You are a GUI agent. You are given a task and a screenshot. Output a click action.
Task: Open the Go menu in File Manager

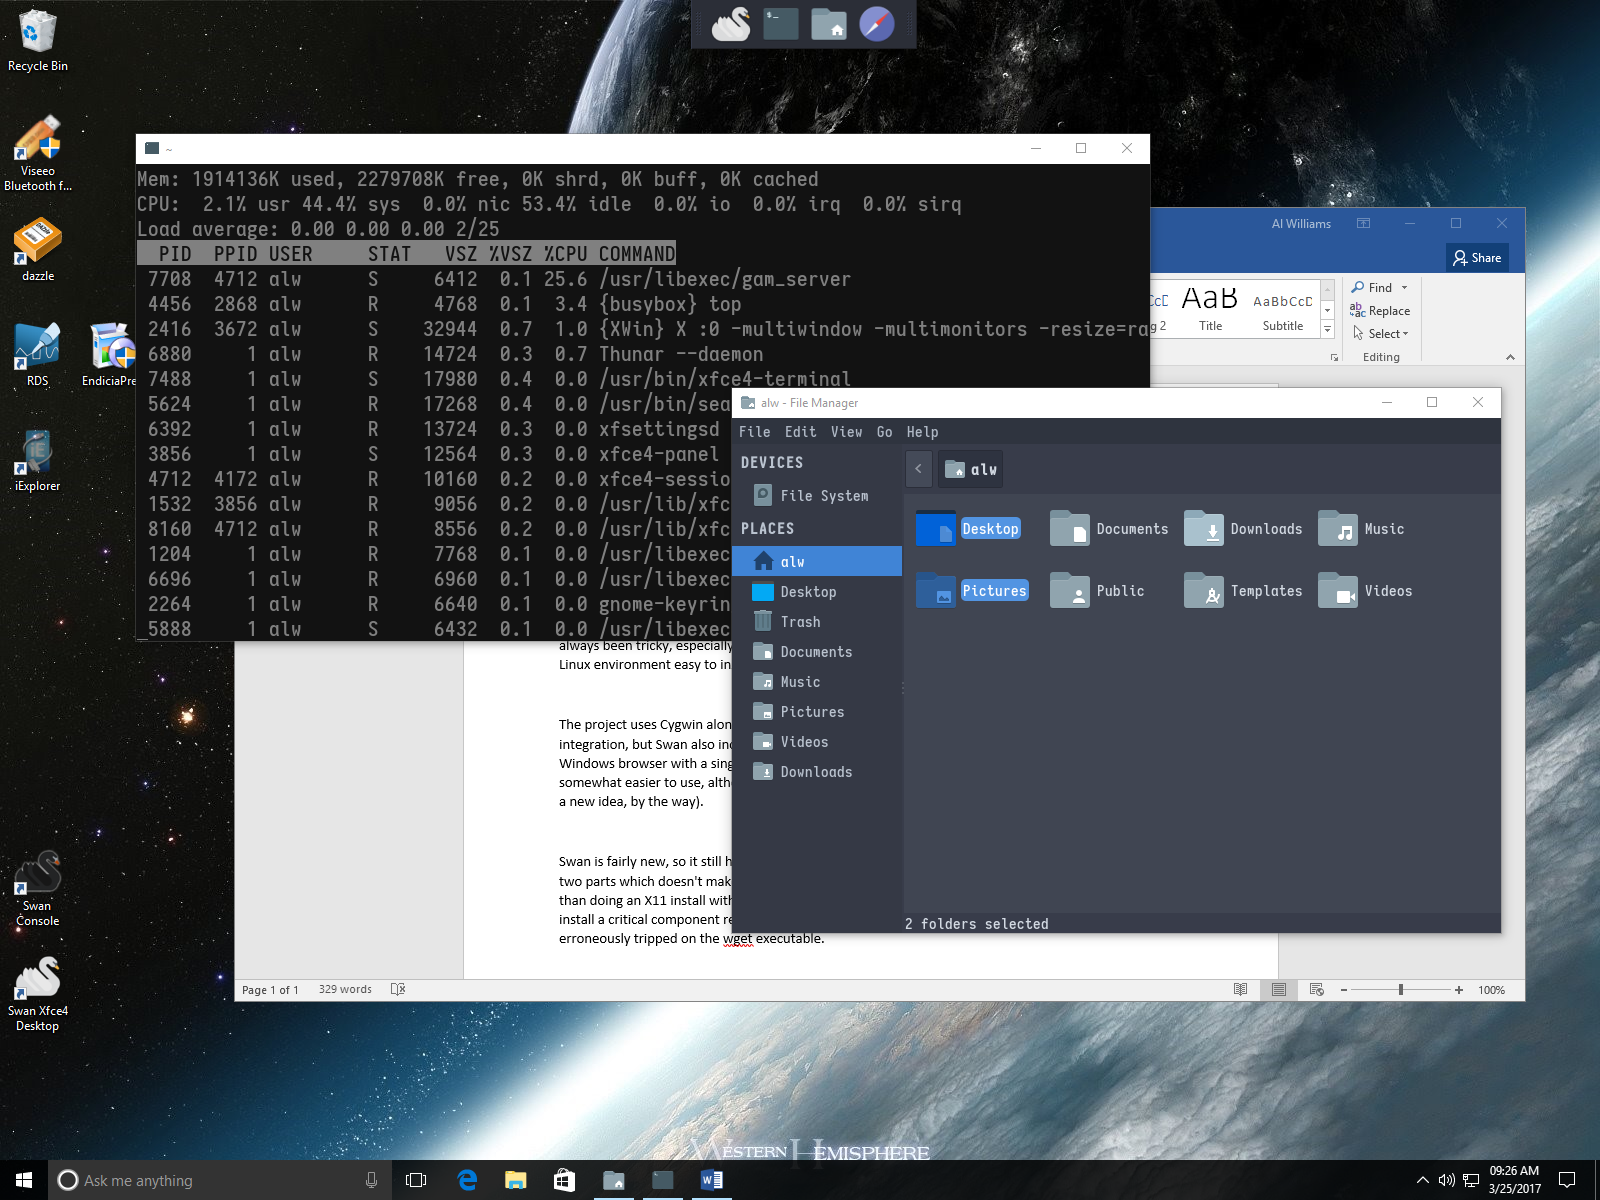point(884,432)
